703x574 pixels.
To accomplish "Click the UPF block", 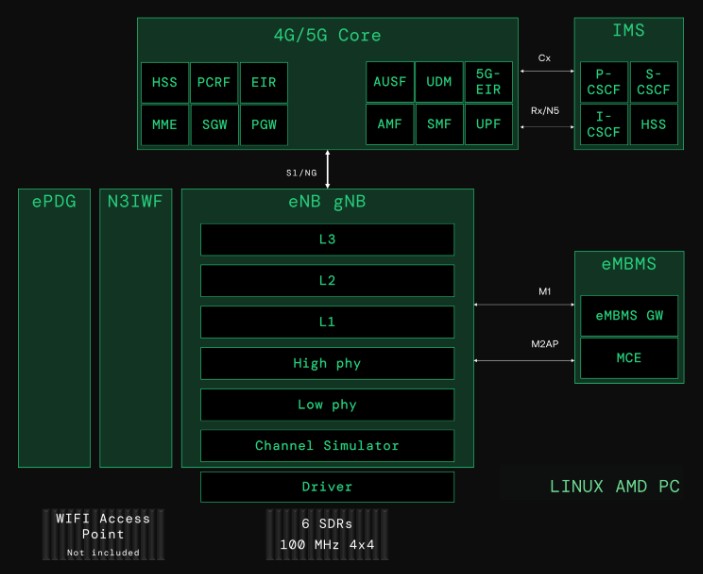I will pyautogui.click(x=489, y=124).
